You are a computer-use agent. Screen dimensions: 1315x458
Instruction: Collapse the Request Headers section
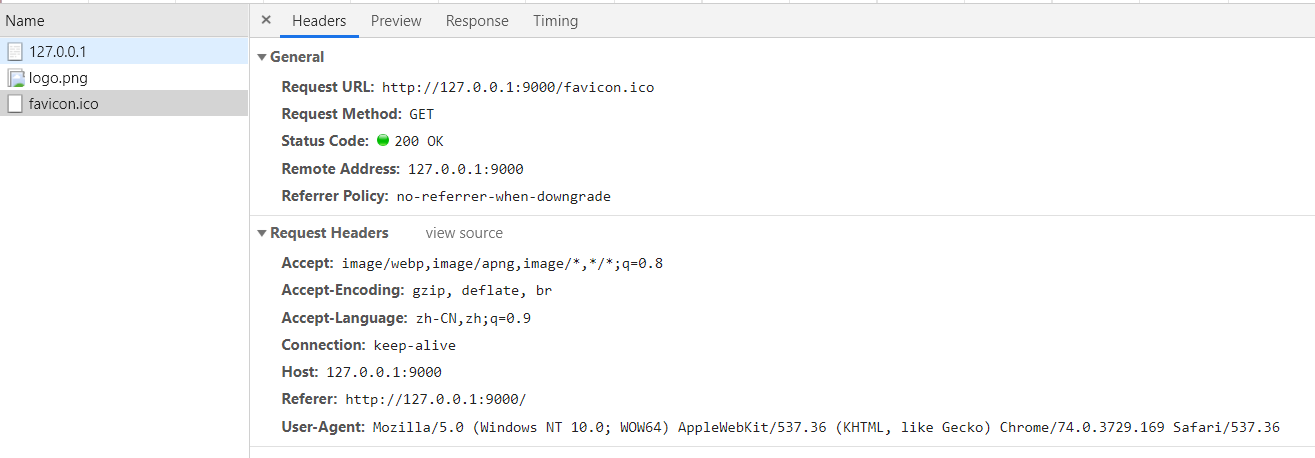[x=262, y=234]
